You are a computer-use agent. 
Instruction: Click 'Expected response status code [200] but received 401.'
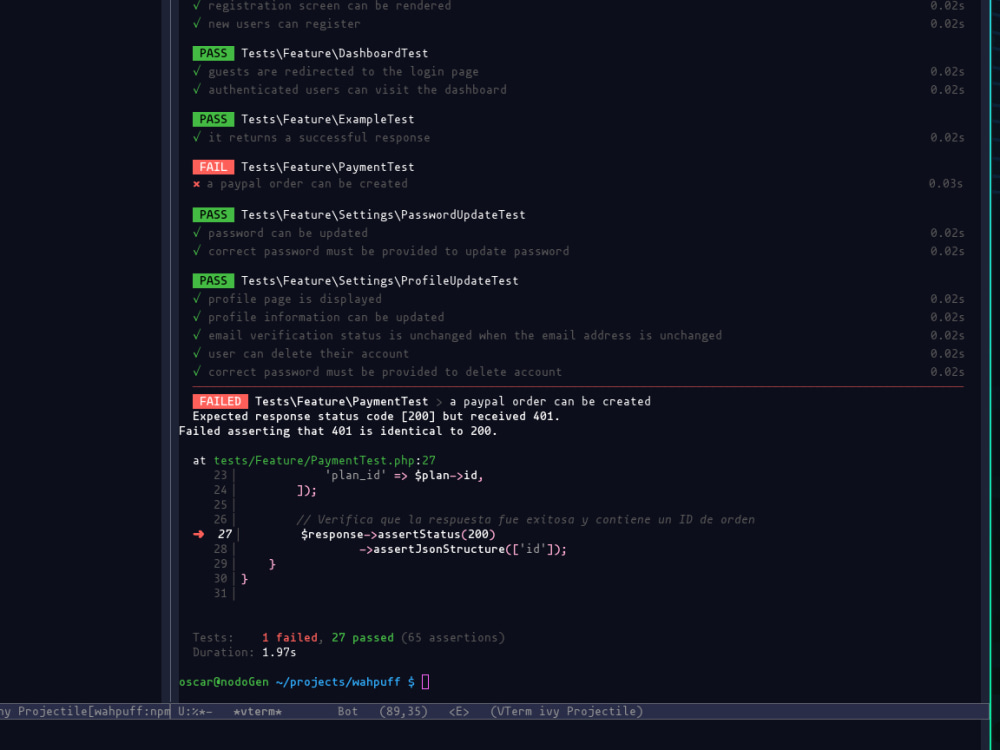pos(376,416)
